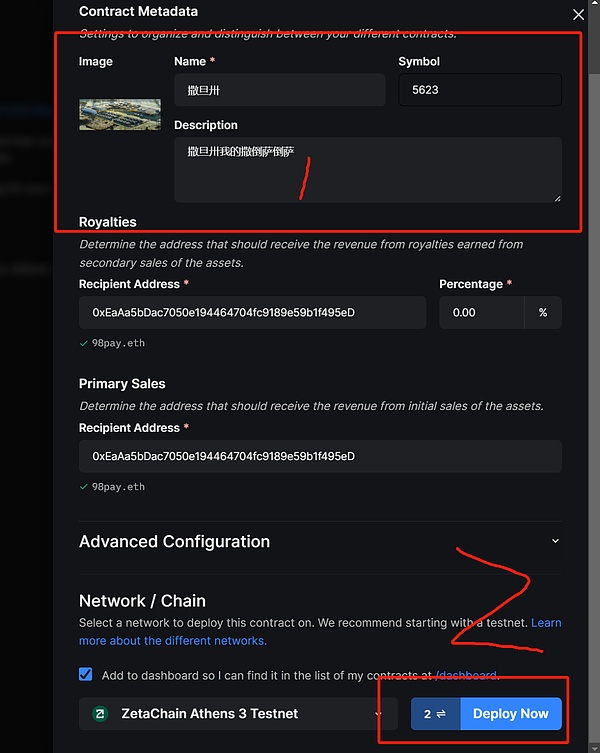Click the checkmark beside royalties 98pay.eth
This screenshot has height=753, width=600.
tap(84, 343)
